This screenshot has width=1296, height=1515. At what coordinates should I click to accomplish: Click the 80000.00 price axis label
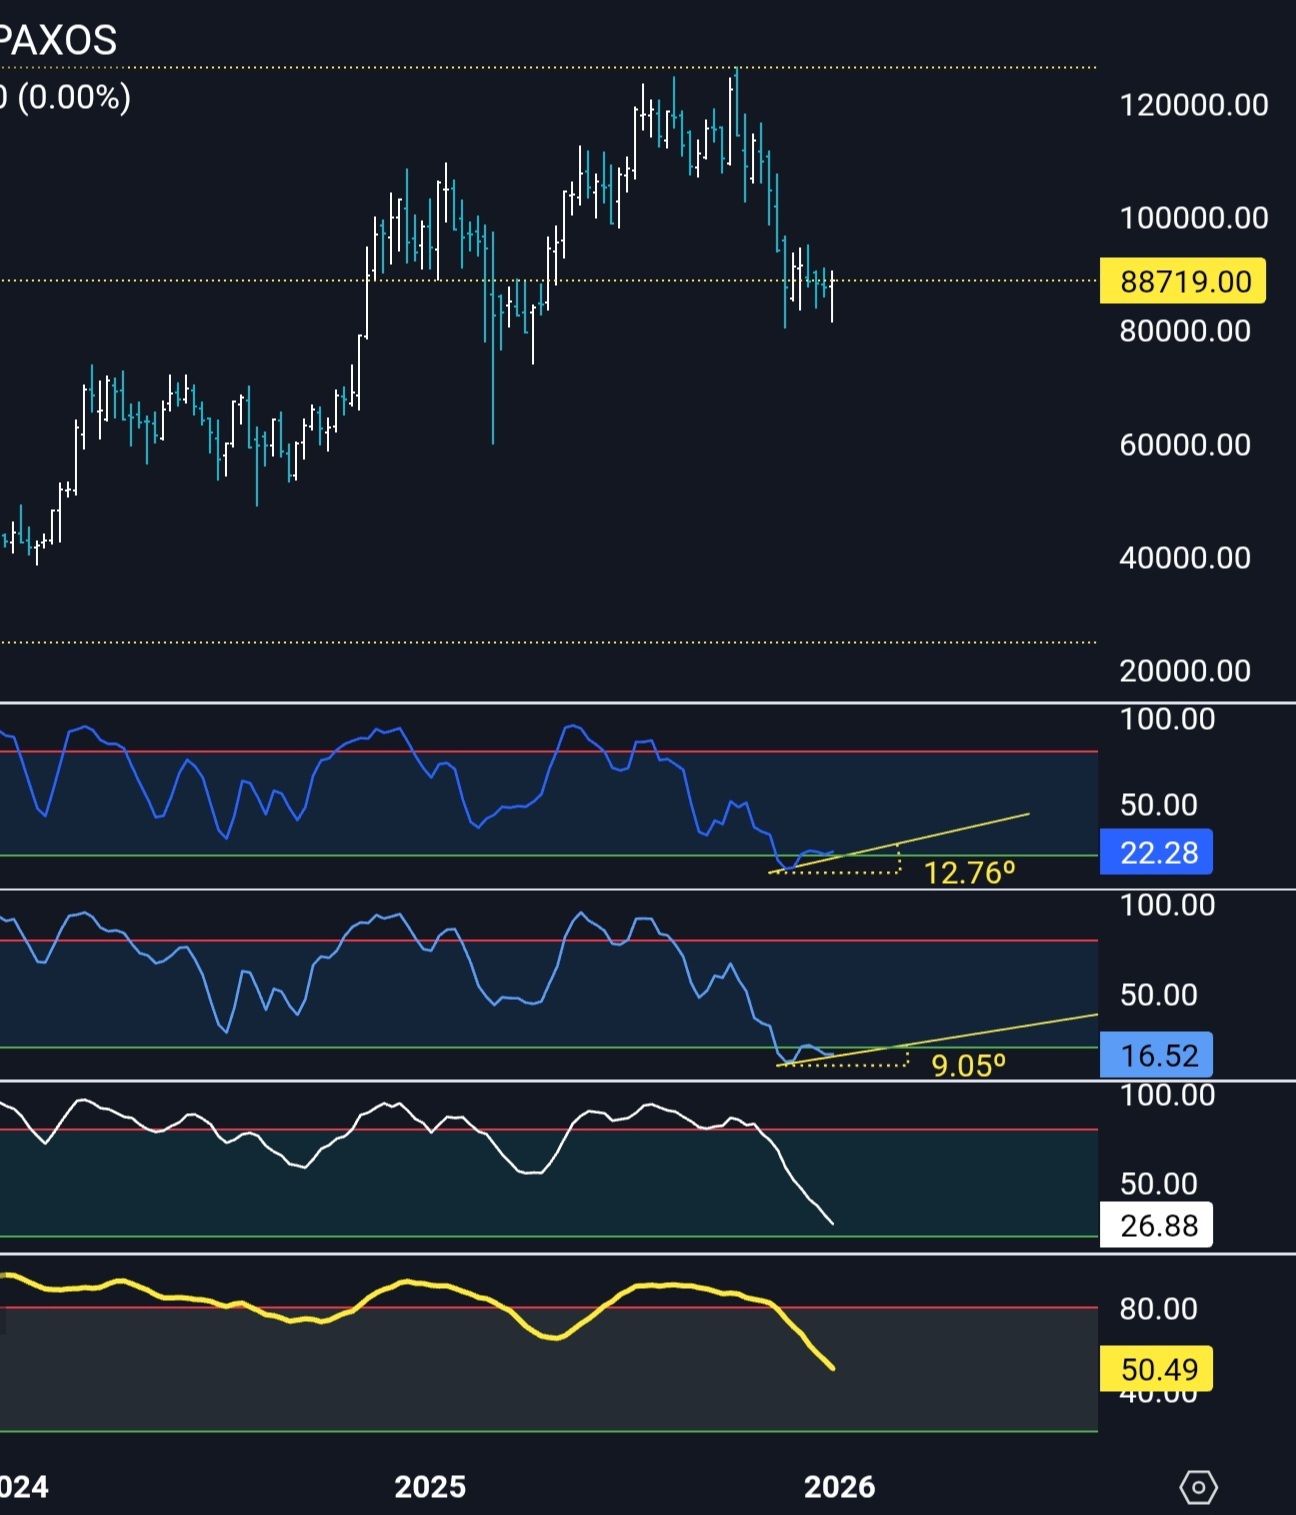click(1185, 331)
